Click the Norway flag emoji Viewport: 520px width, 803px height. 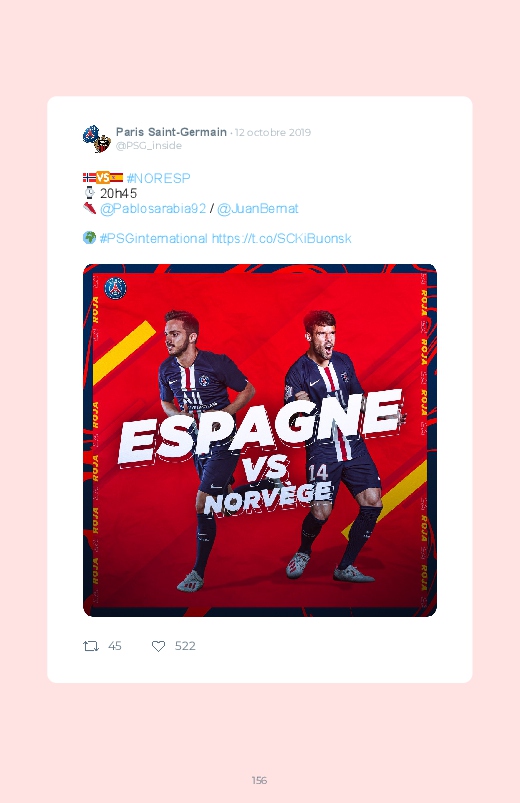(x=89, y=178)
